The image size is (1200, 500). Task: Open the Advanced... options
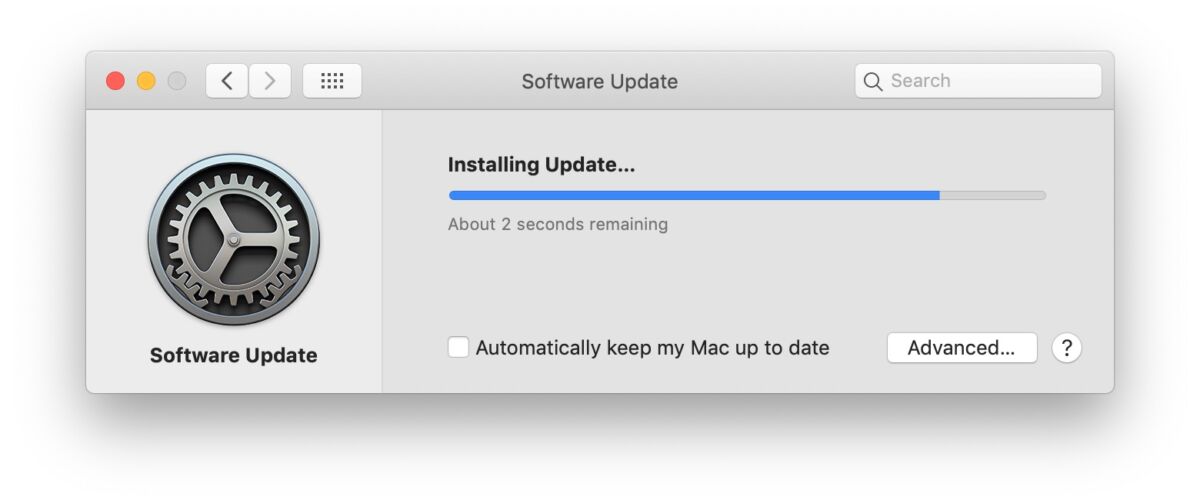pos(962,348)
